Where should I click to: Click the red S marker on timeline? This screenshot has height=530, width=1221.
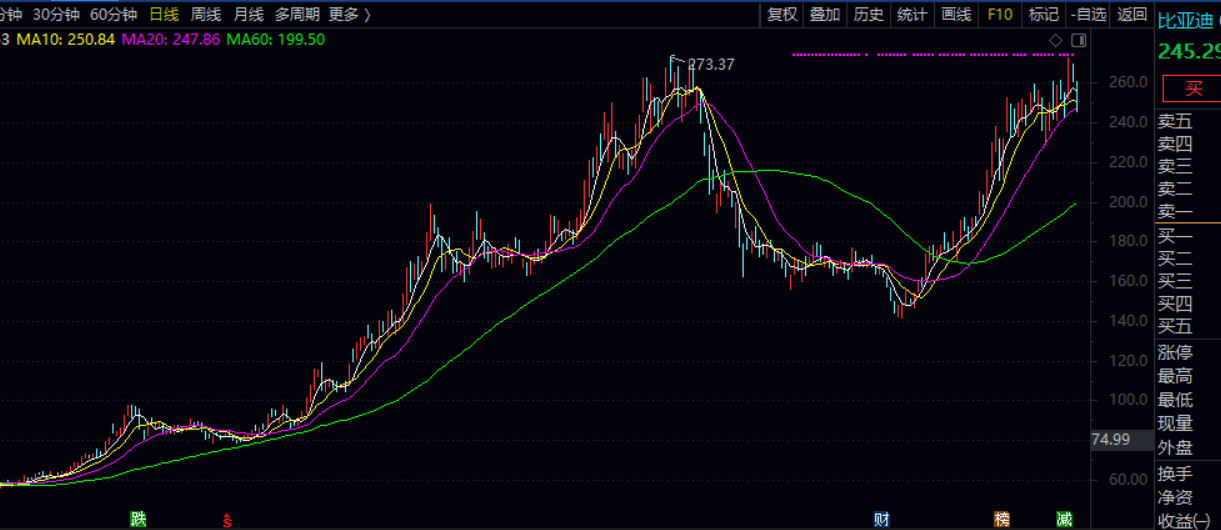pos(227,520)
